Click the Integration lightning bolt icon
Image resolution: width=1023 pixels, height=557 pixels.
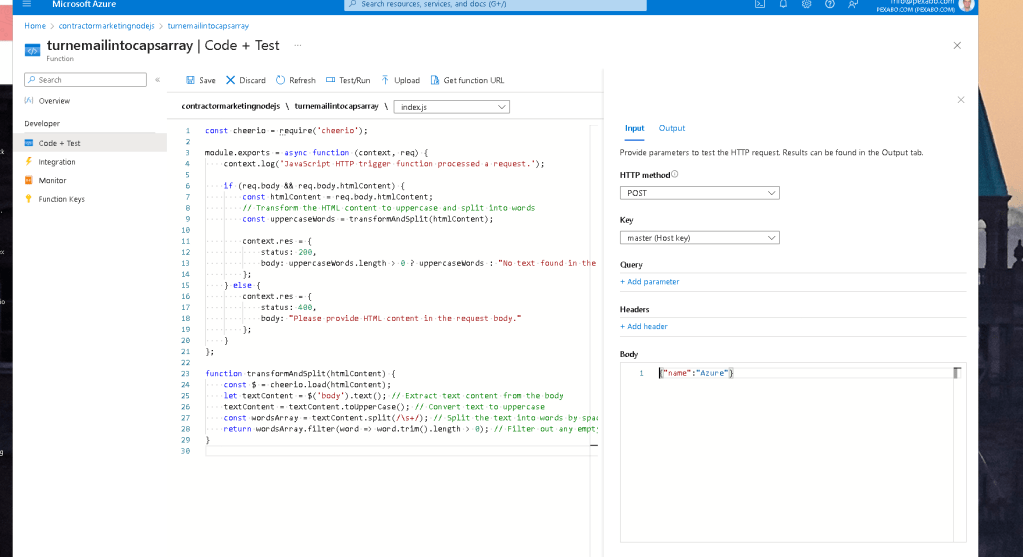click(x=29, y=161)
